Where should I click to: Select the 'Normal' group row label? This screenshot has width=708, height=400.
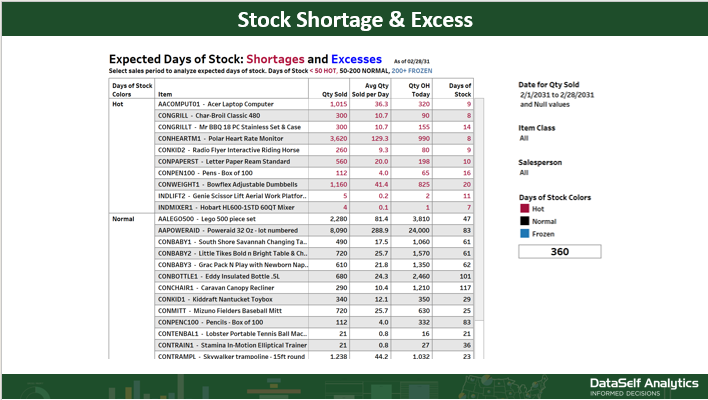tap(123, 219)
